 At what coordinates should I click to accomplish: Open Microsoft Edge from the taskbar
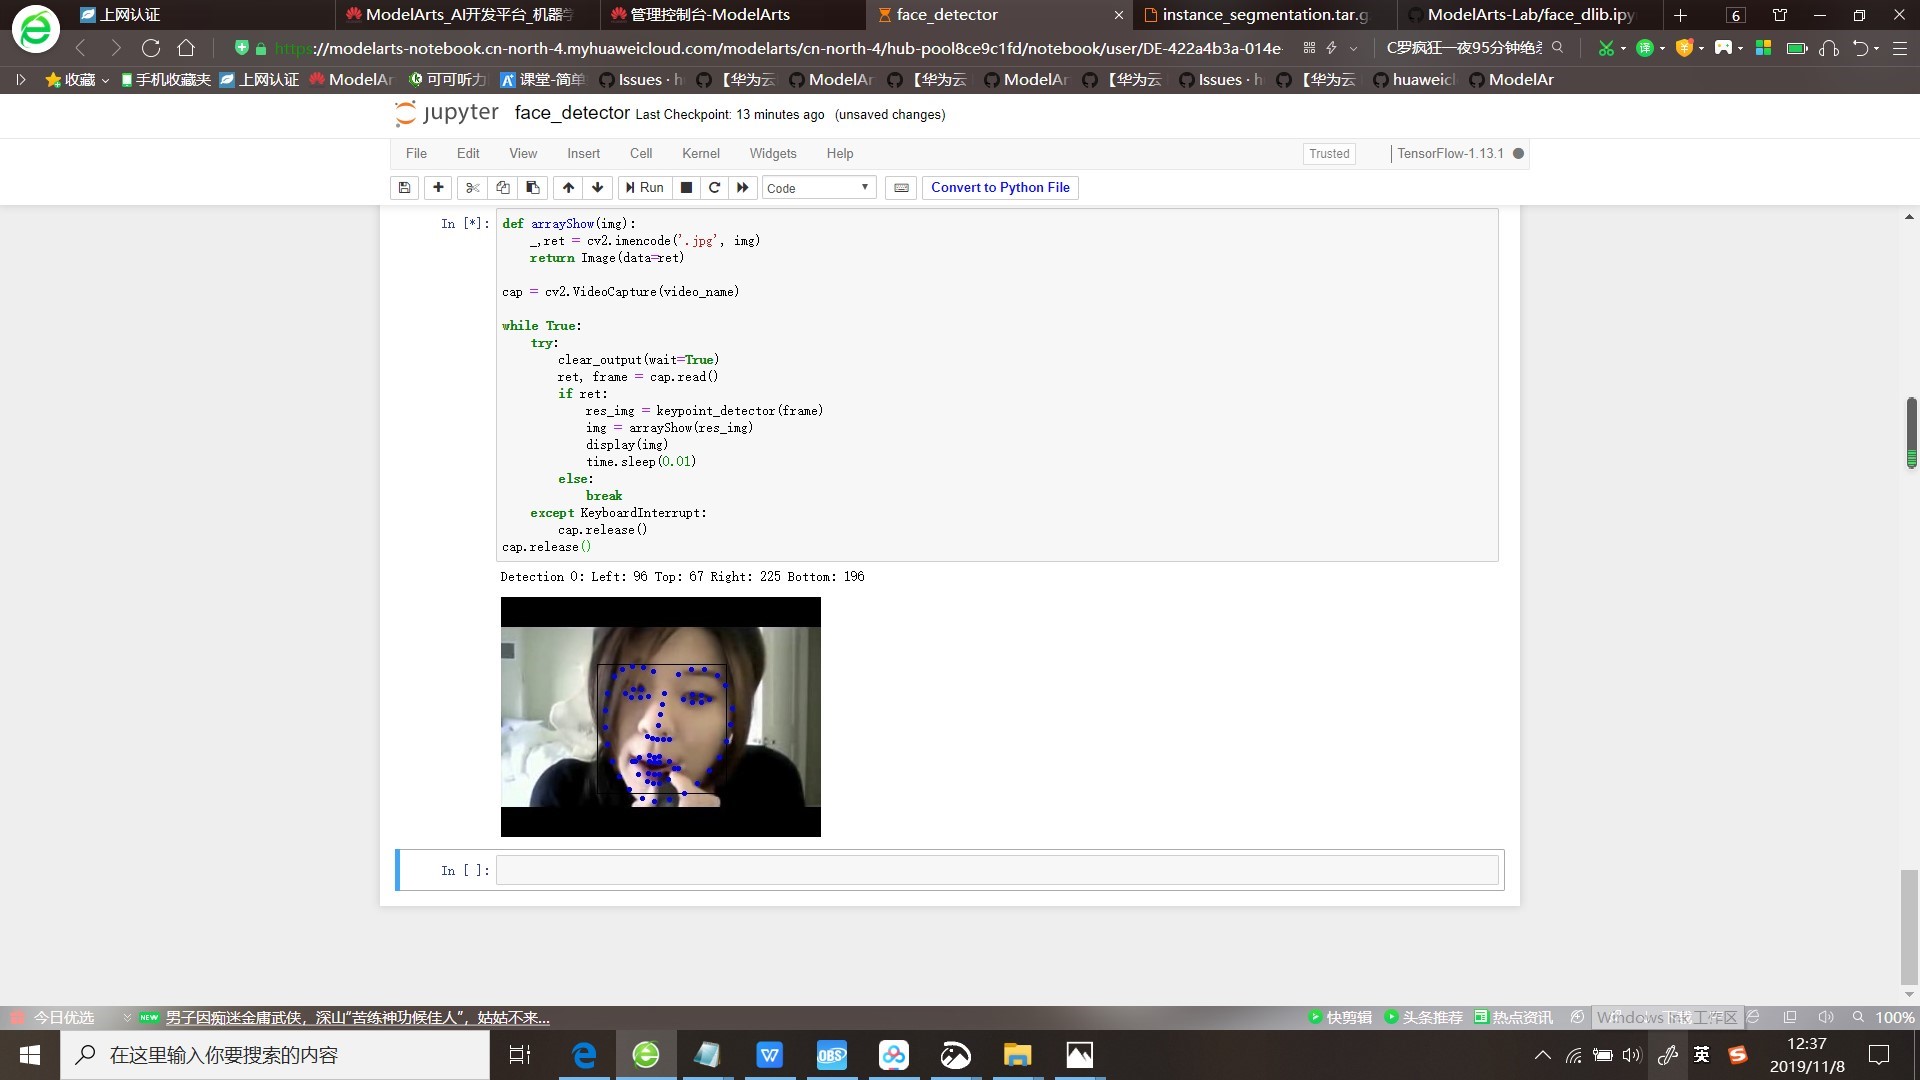[x=583, y=1055]
